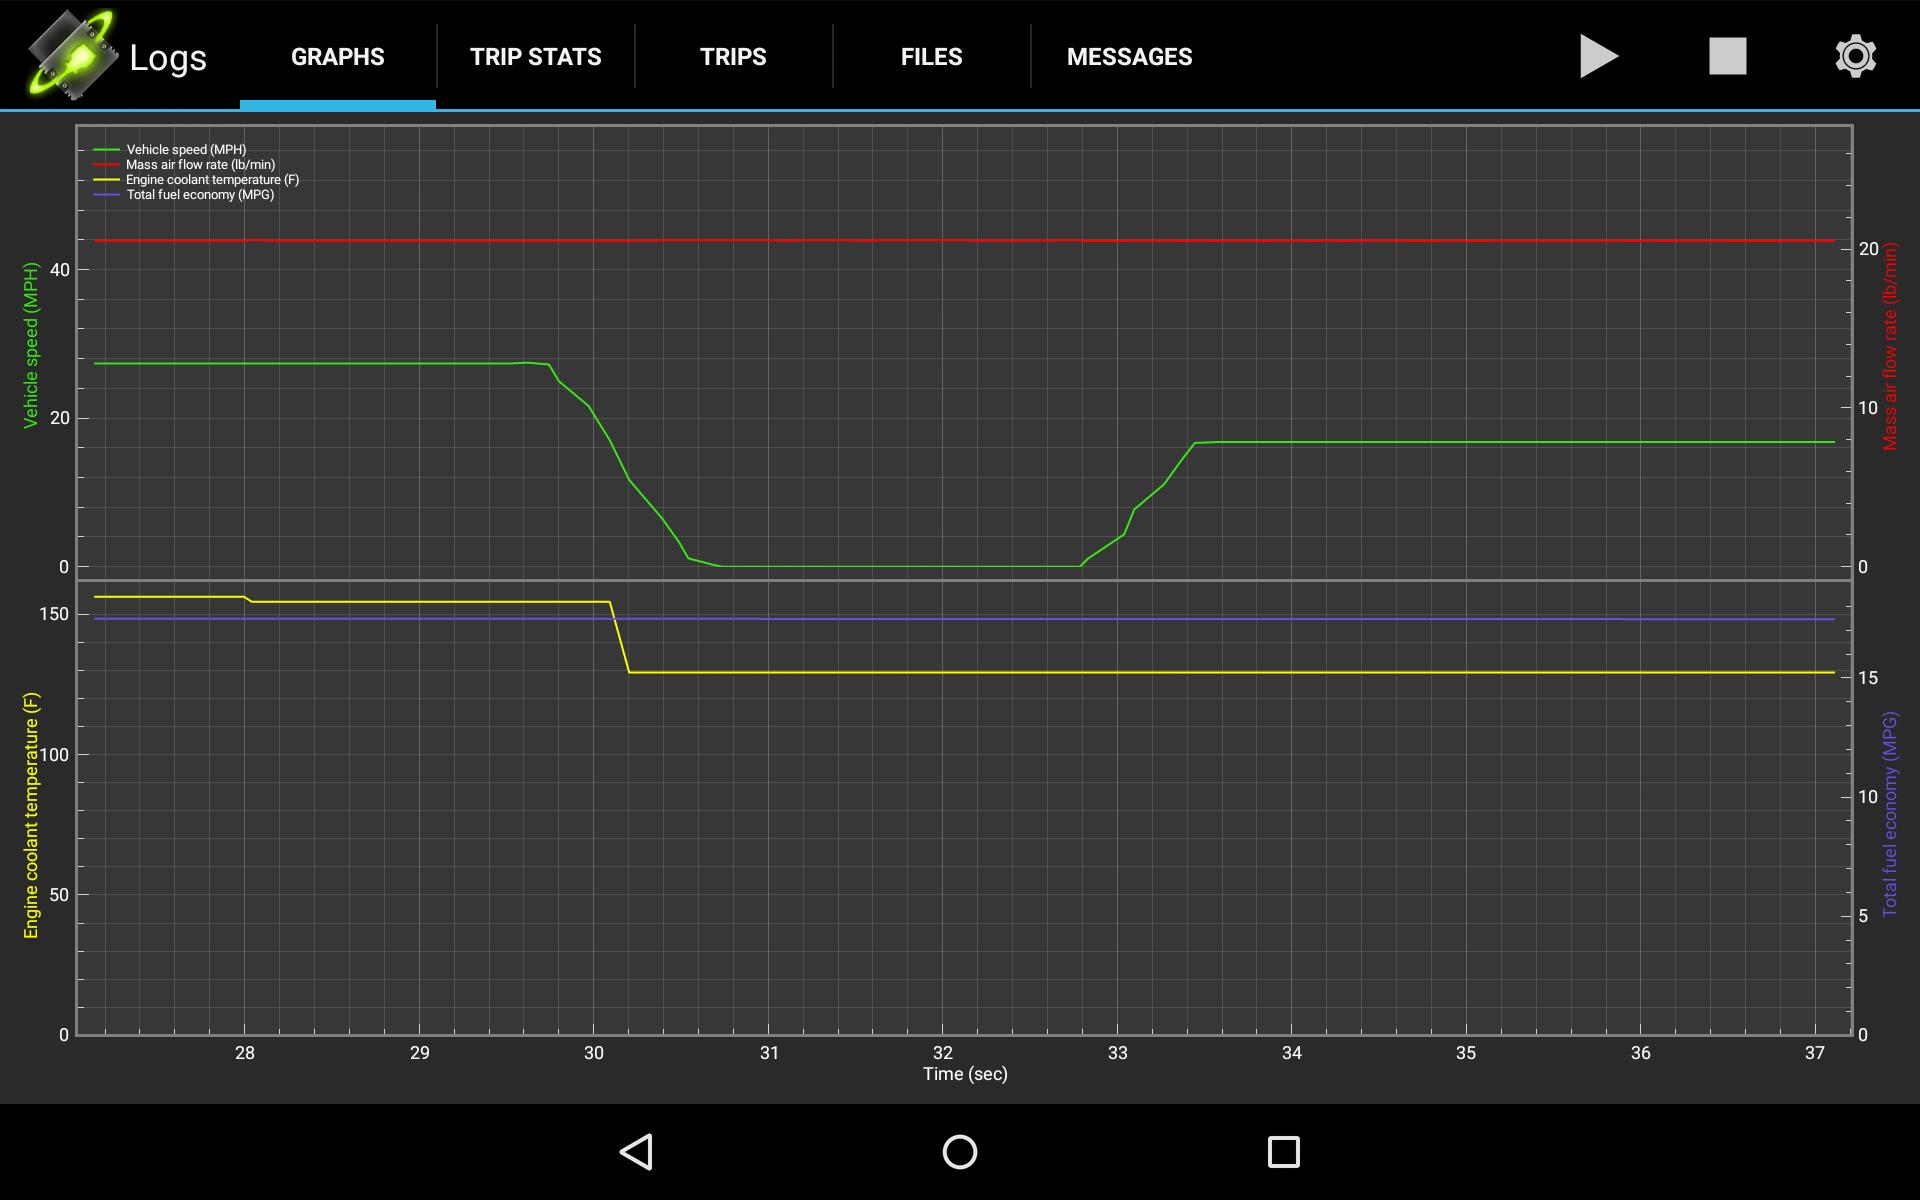Tap the purple Total fuel economy axis label
The image size is (1920, 1200).
pos(1889,814)
